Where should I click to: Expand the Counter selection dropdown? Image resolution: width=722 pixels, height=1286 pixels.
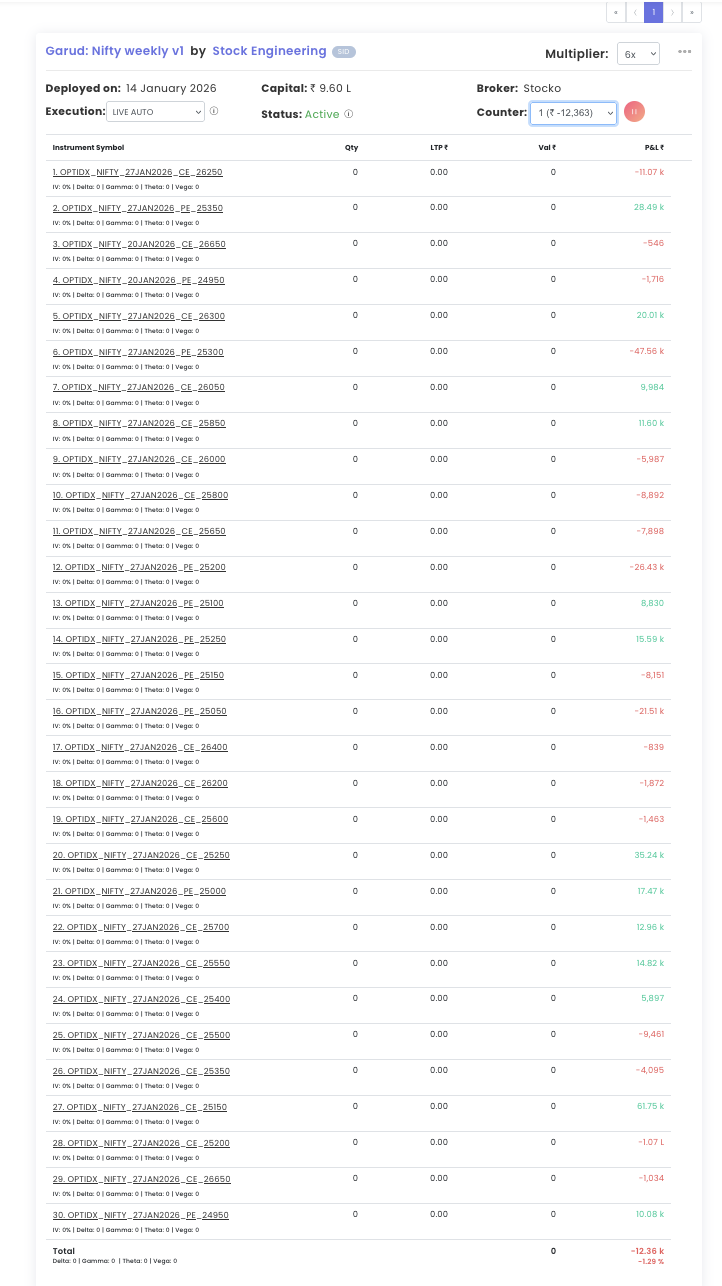coord(573,112)
